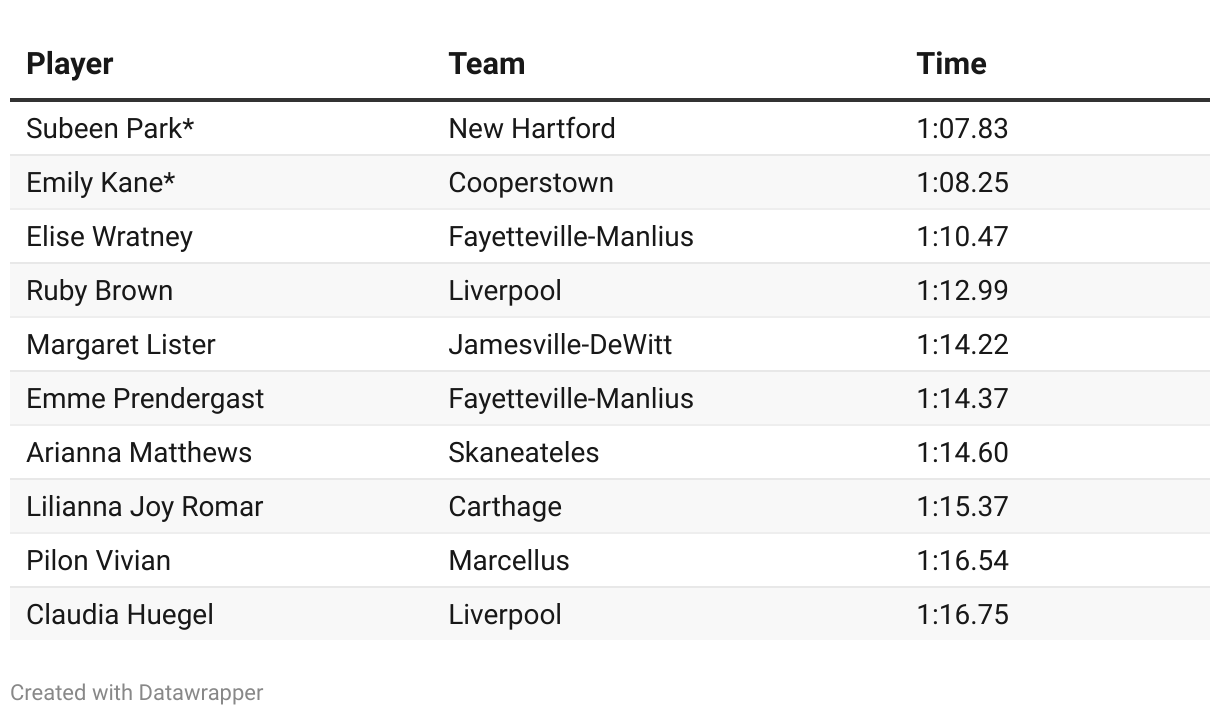The width and height of the screenshot is (1220, 716).
Task: Open the Created with Datawrapper link
Action: (x=137, y=692)
